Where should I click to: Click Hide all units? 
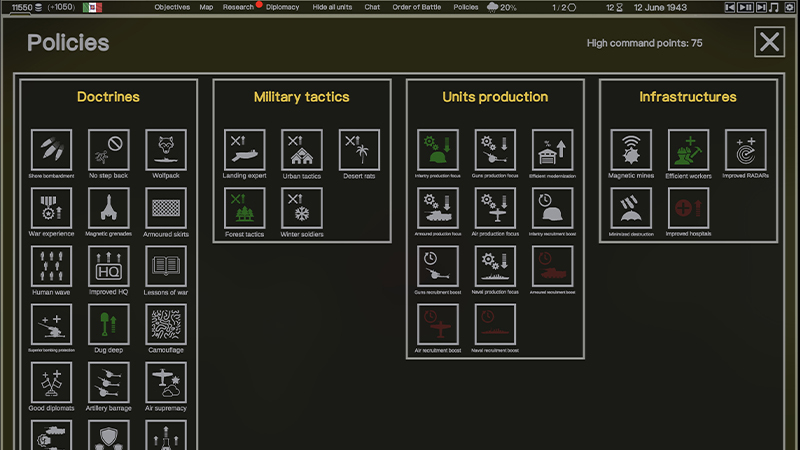point(332,7)
